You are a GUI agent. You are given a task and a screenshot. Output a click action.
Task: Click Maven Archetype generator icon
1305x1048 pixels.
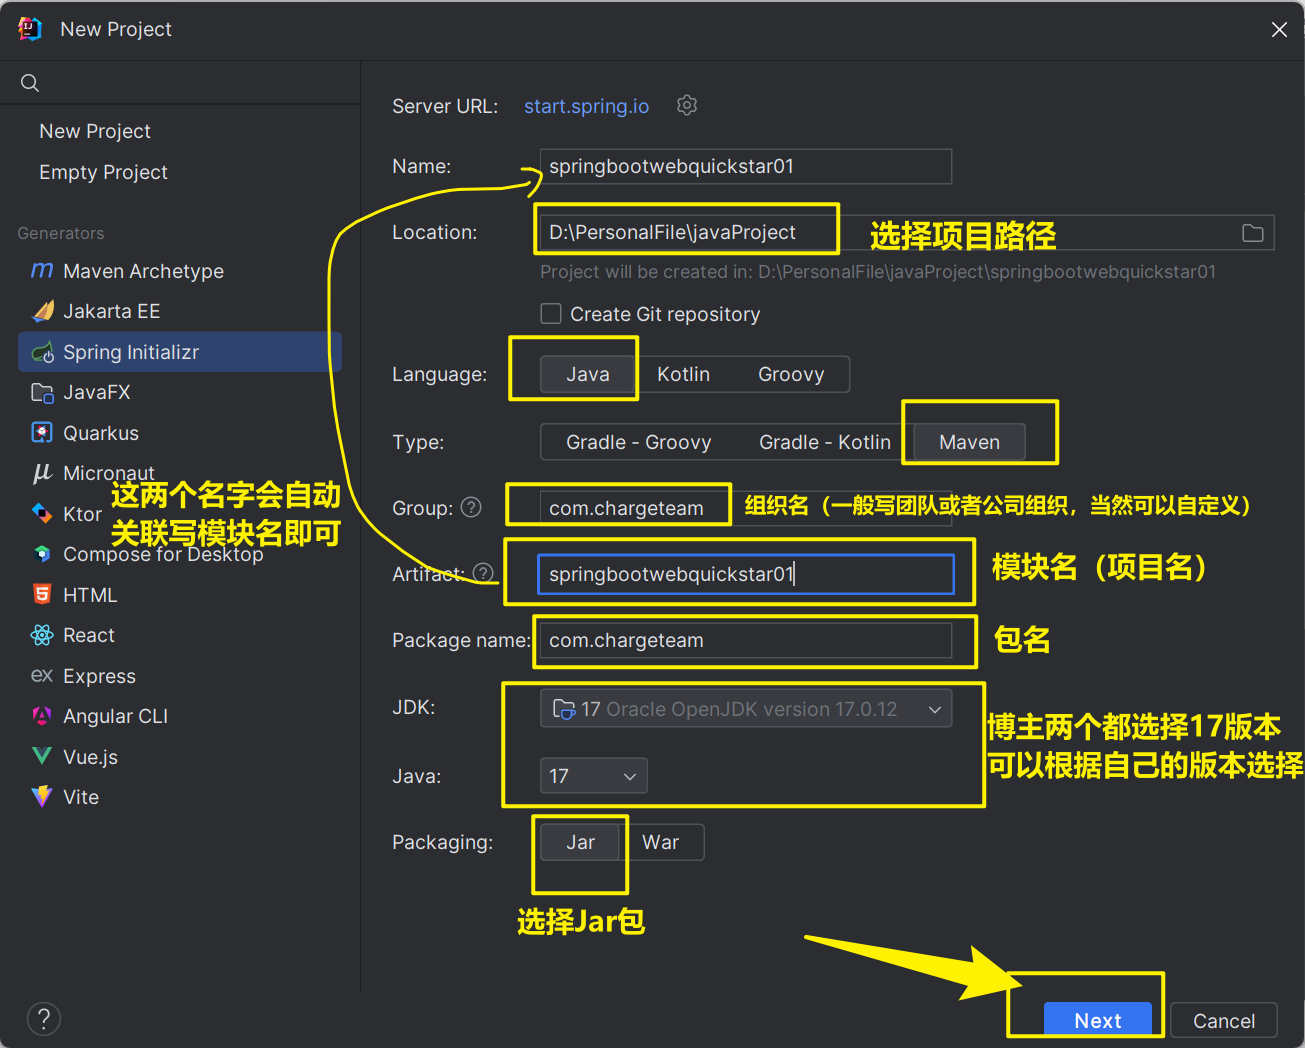(x=42, y=271)
